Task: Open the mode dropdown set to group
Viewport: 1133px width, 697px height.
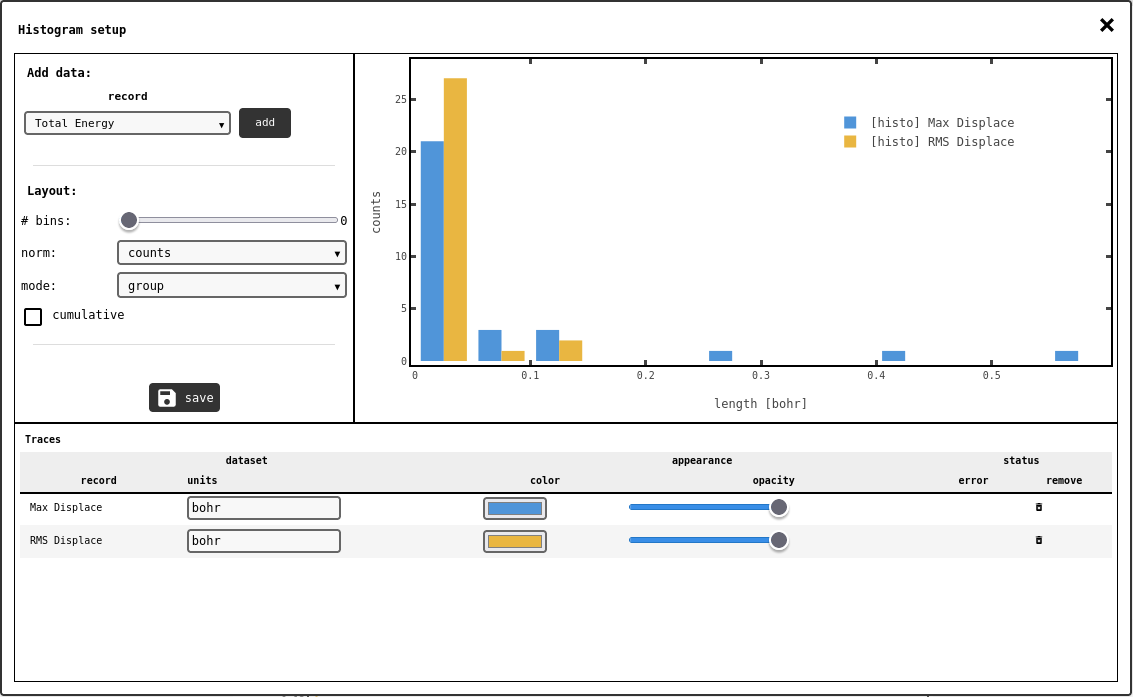Action: point(231,285)
